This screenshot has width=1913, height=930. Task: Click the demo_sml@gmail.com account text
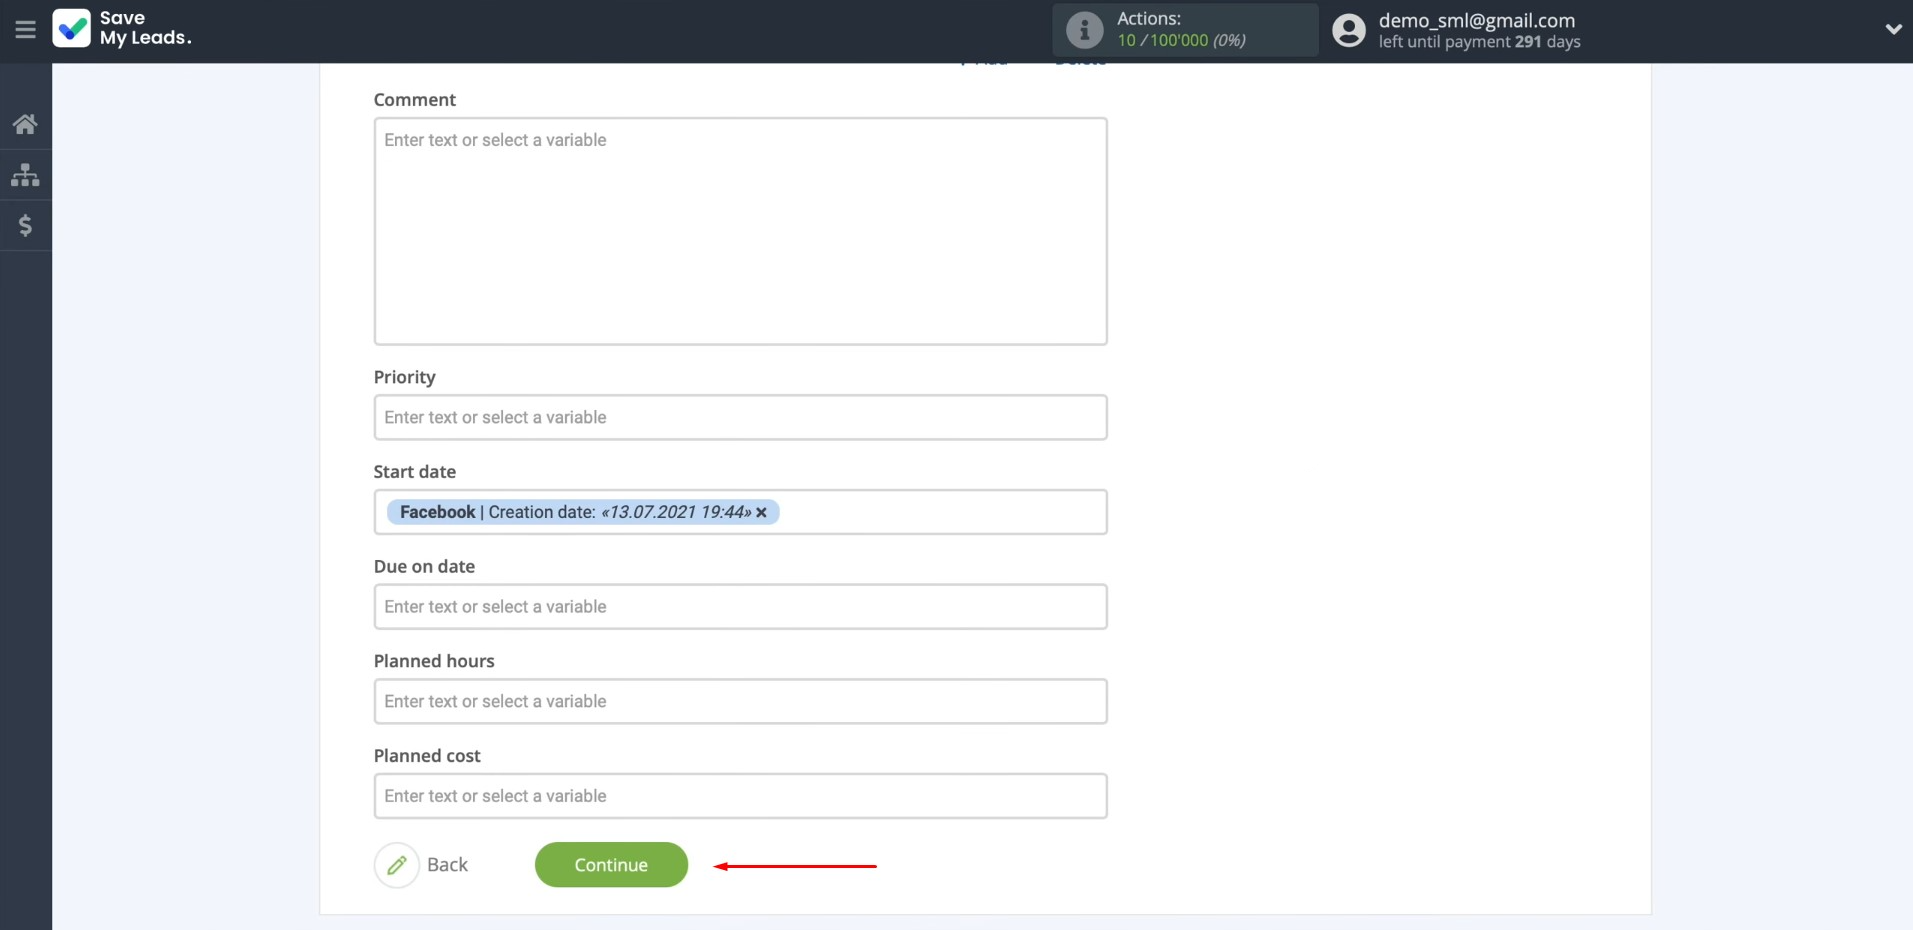click(1476, 20)
